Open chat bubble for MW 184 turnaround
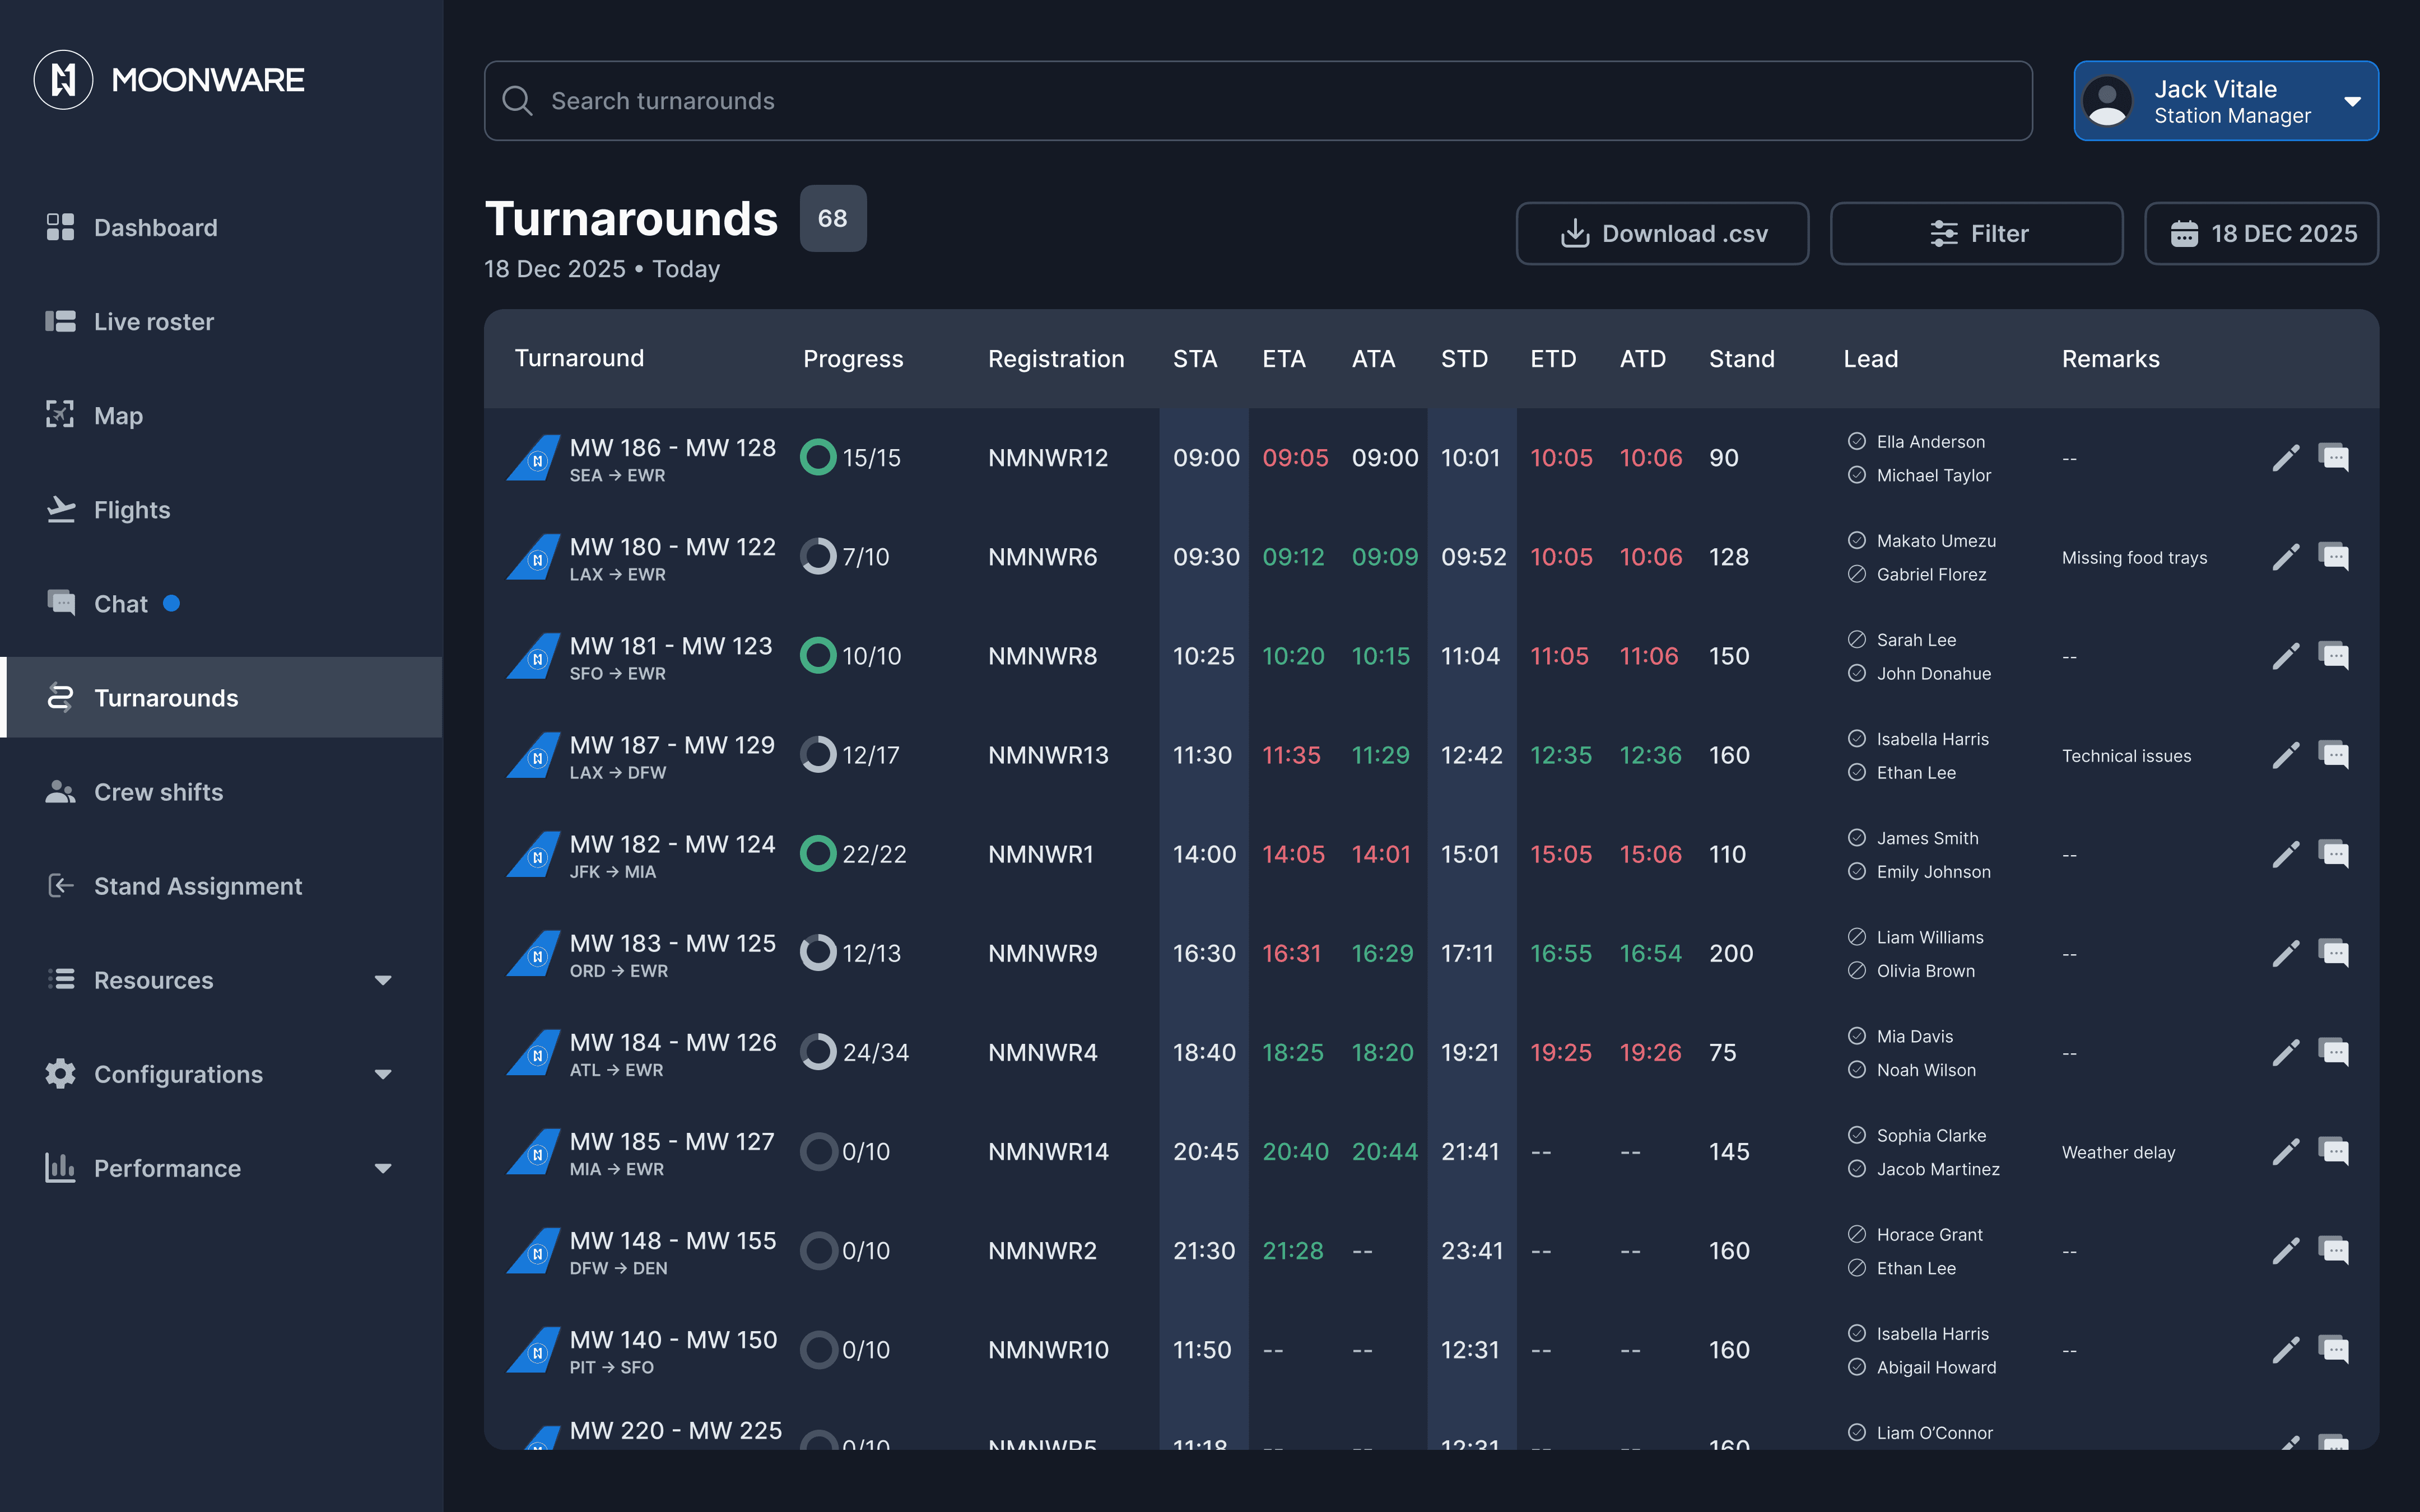Image resolution: width=2420 pixels, height=1512 pixels. coord(2333,1053)
